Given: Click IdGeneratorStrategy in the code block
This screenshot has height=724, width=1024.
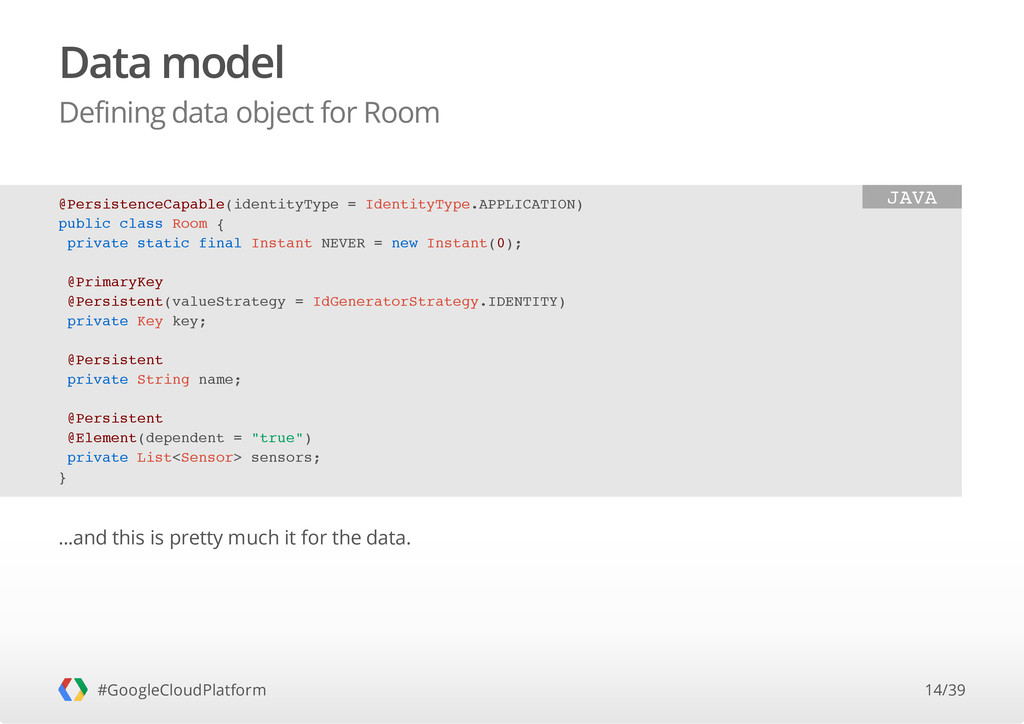Looking at the screenshot, I should [395, 302].
